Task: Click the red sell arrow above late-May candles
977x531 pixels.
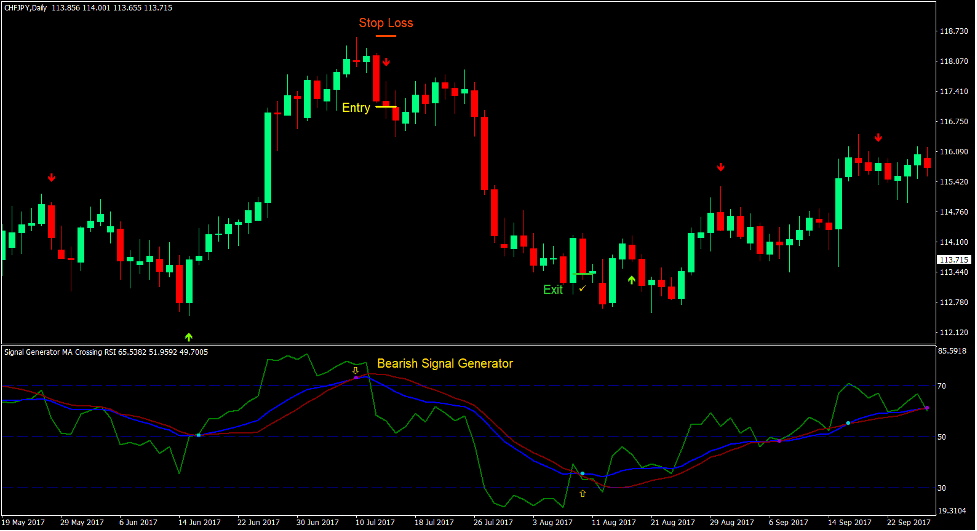Action: (x=52, y=178)
